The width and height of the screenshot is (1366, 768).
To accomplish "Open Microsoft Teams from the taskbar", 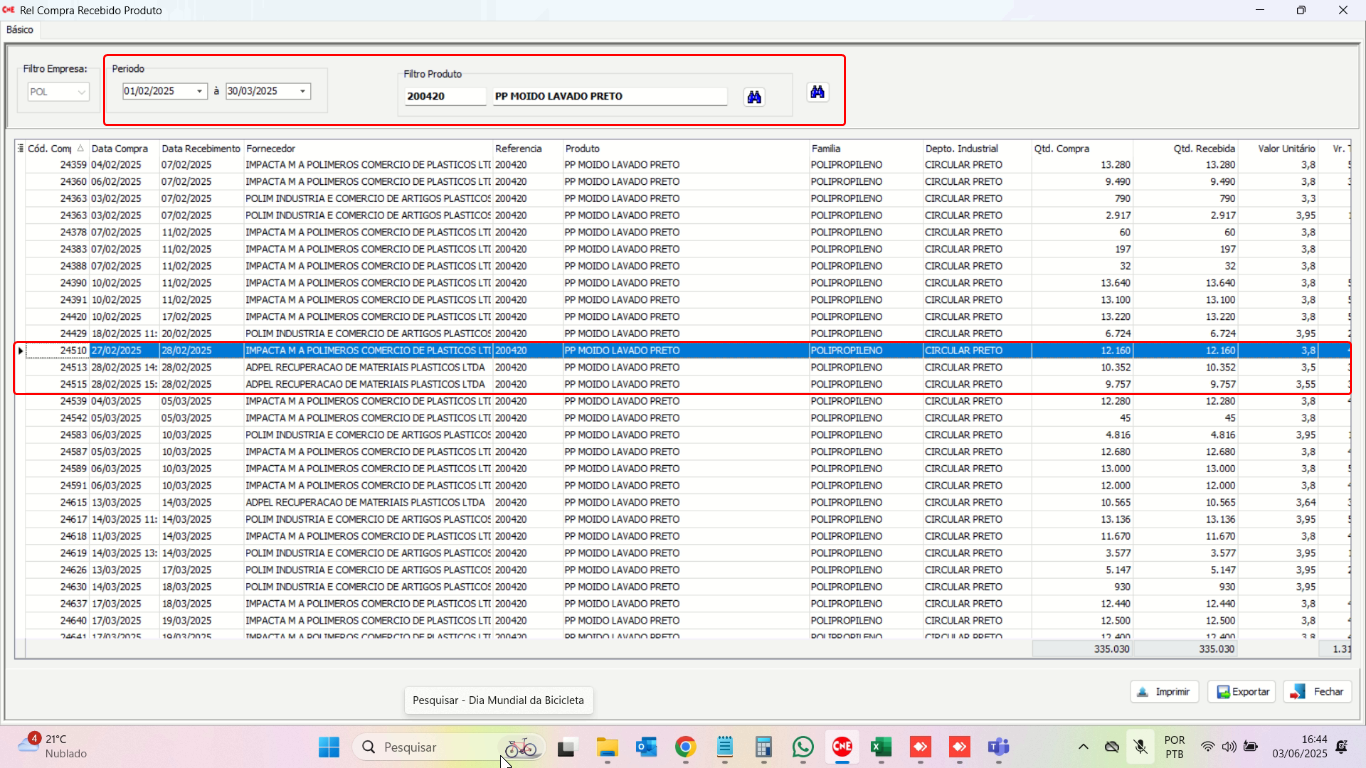I will pos(998,747).
